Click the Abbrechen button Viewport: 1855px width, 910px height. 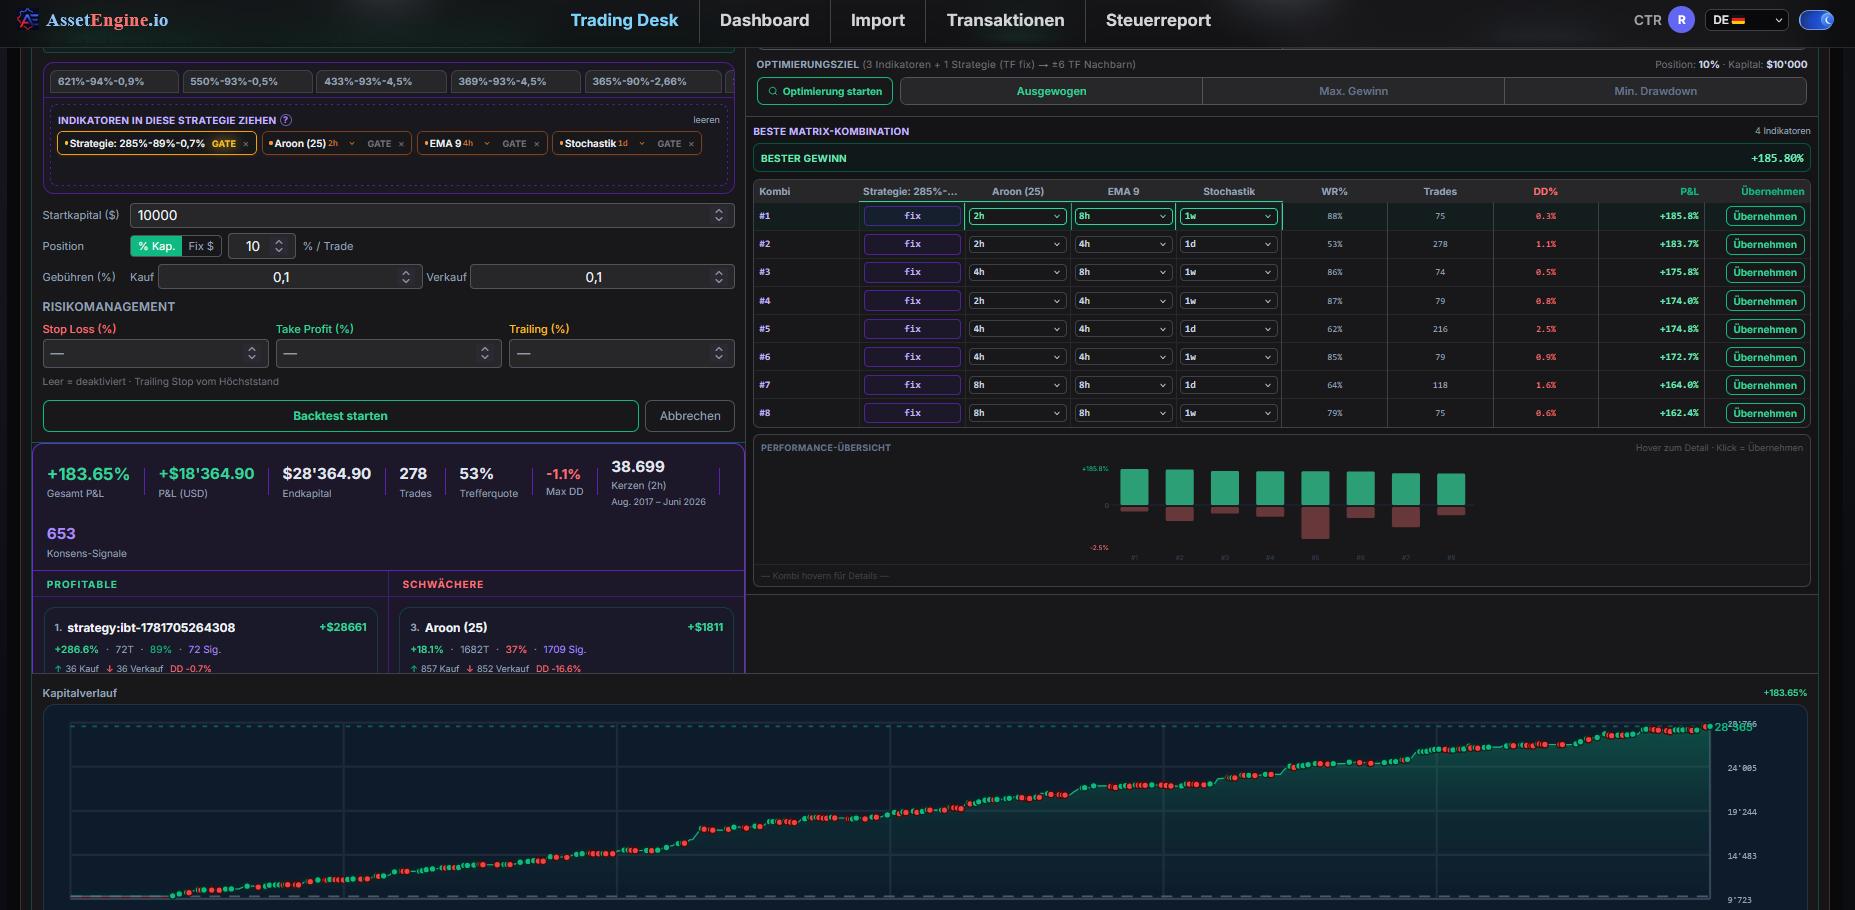[x=690, y=416]
